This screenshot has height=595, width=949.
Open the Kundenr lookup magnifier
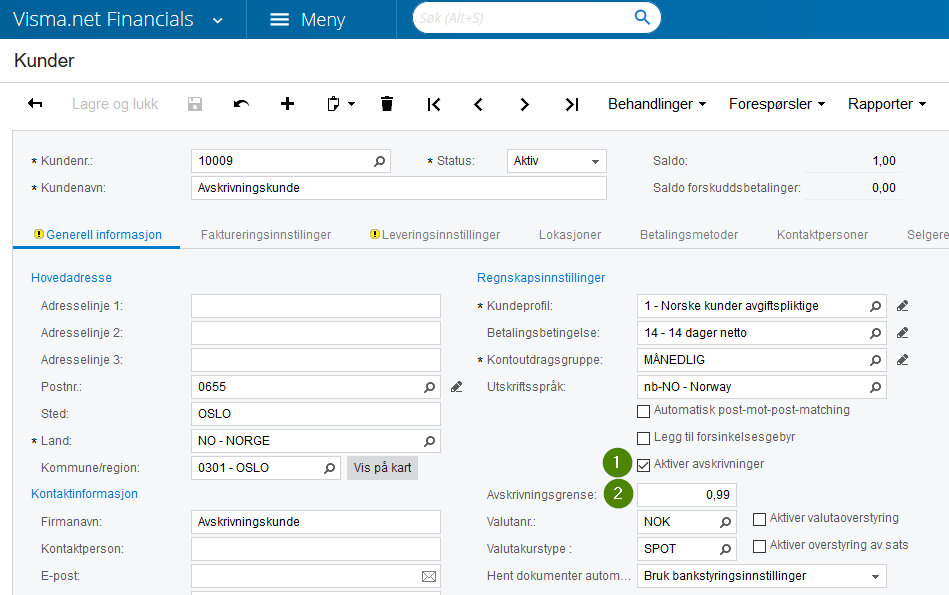379,161
